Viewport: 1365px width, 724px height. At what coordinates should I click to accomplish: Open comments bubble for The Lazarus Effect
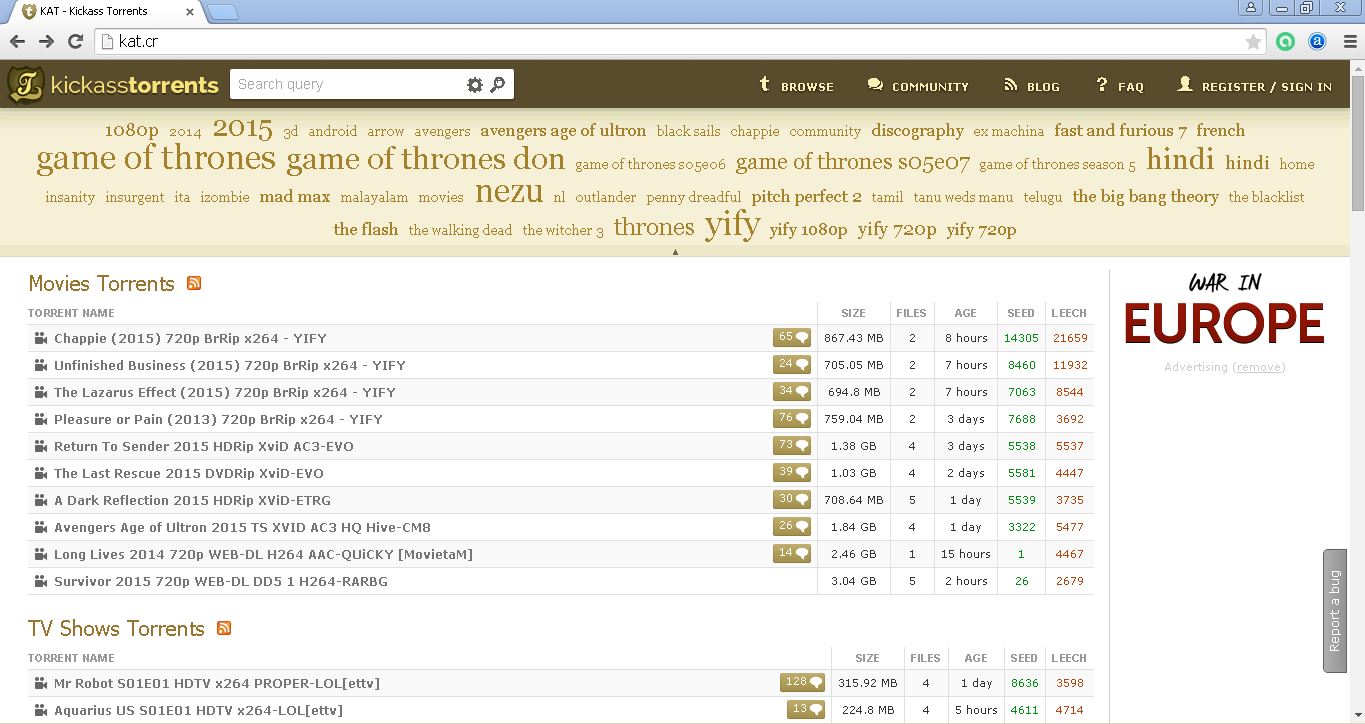(x=792, y=392)
